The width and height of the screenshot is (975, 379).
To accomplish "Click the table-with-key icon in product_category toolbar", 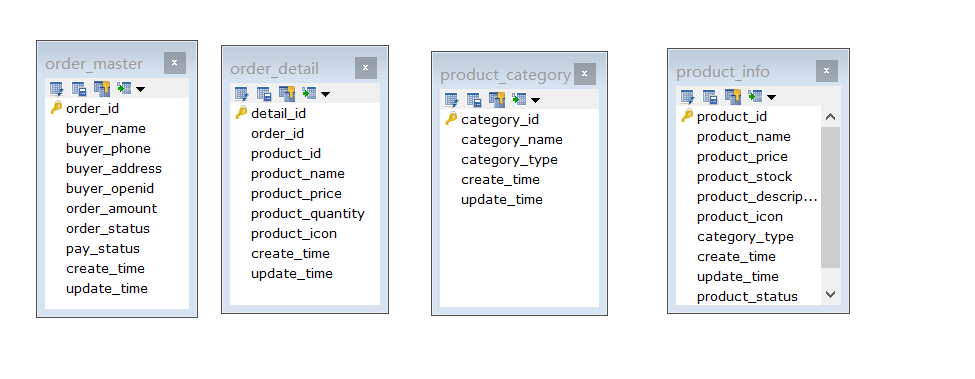I will (497, 99).
